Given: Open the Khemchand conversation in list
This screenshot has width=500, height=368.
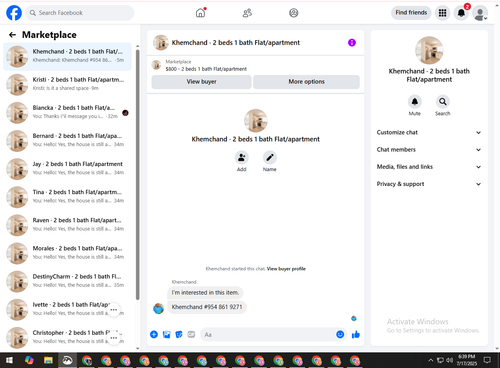Looking at the screenshot, I should [x=68, y=56].
